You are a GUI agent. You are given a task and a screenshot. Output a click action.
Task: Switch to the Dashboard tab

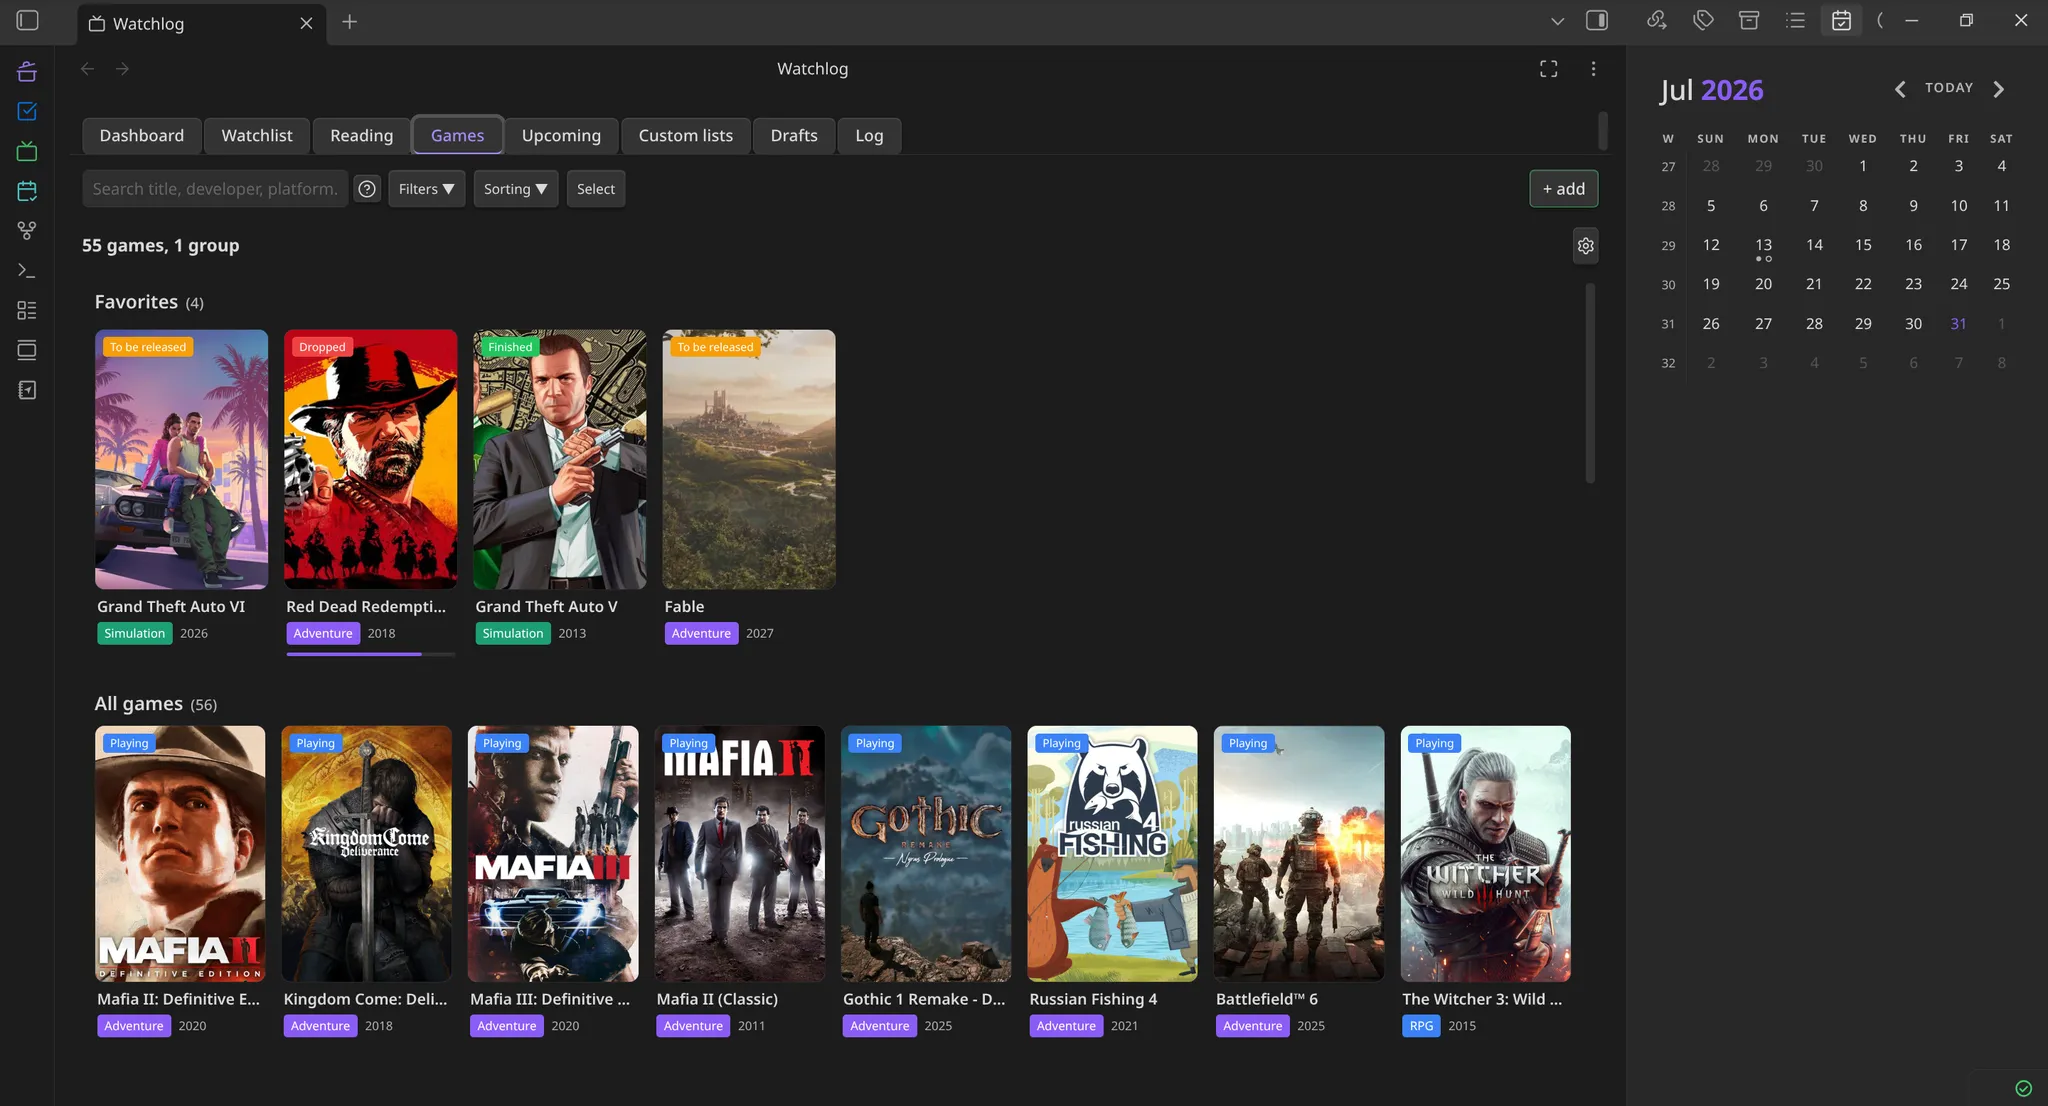point(142,136)
